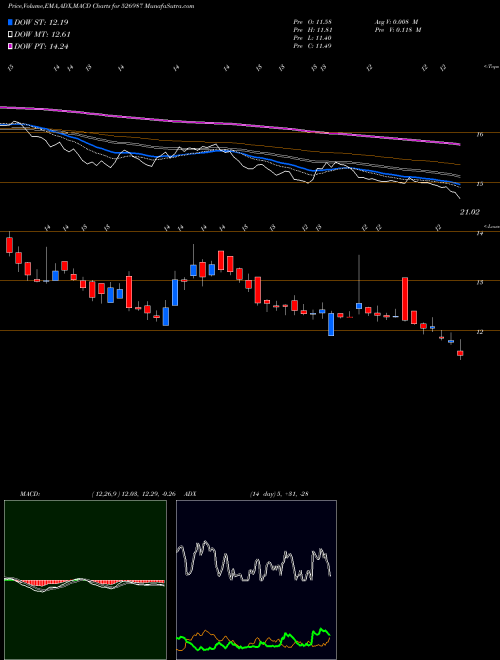
Task: Click the 'ADX' panel label
Action: [191, 494]
